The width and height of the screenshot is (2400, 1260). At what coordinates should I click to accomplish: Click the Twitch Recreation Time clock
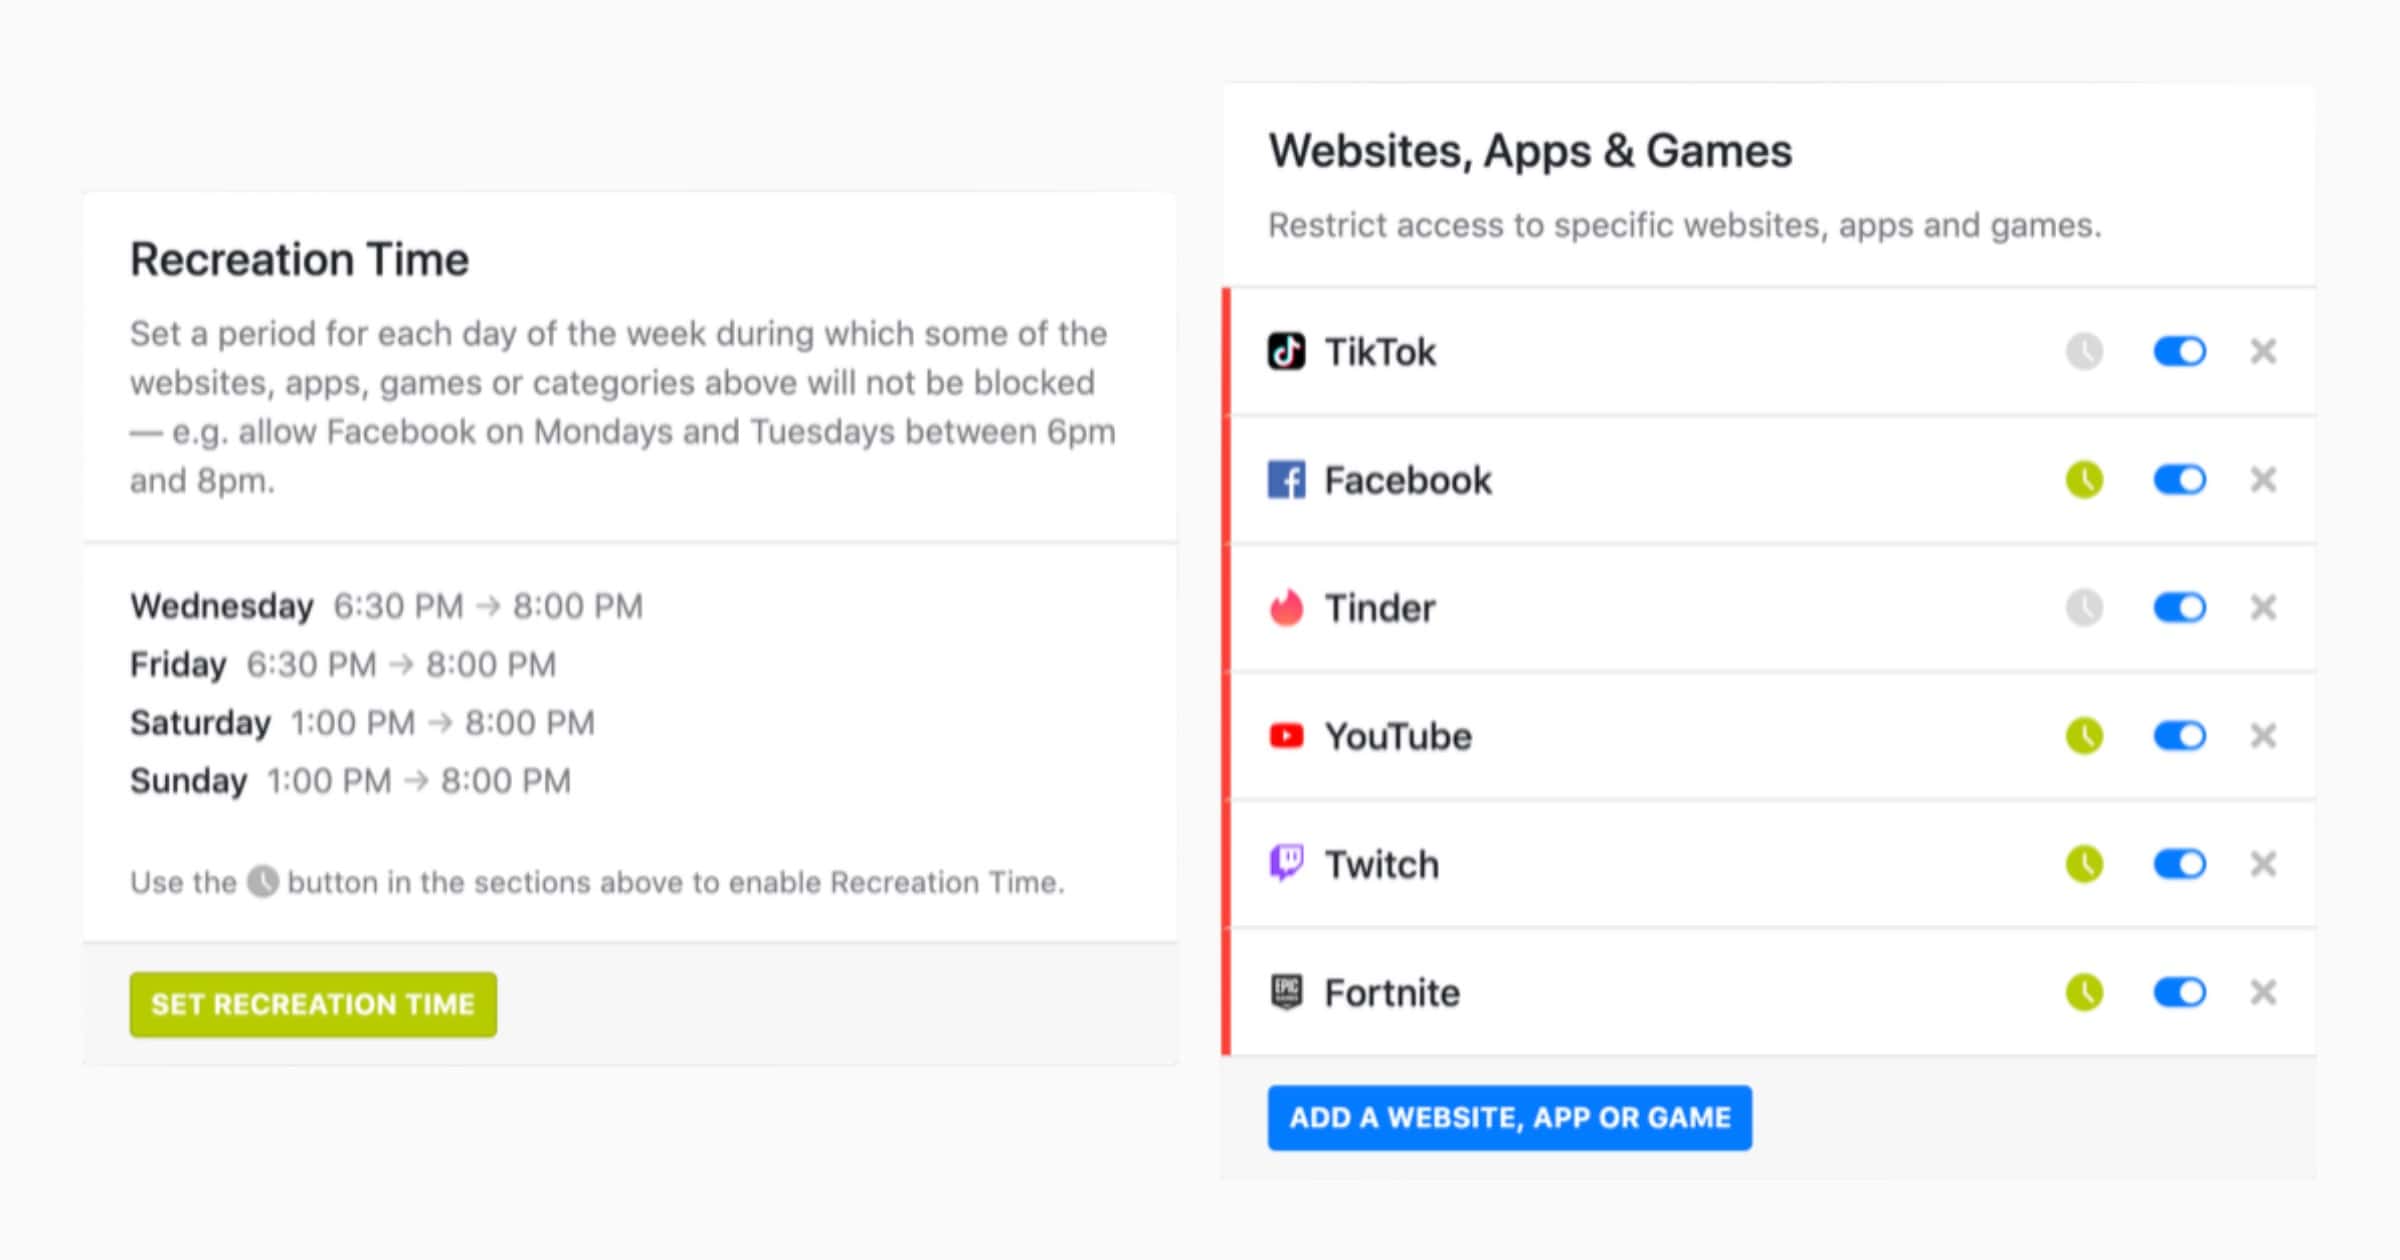[x=2084, y=864]
